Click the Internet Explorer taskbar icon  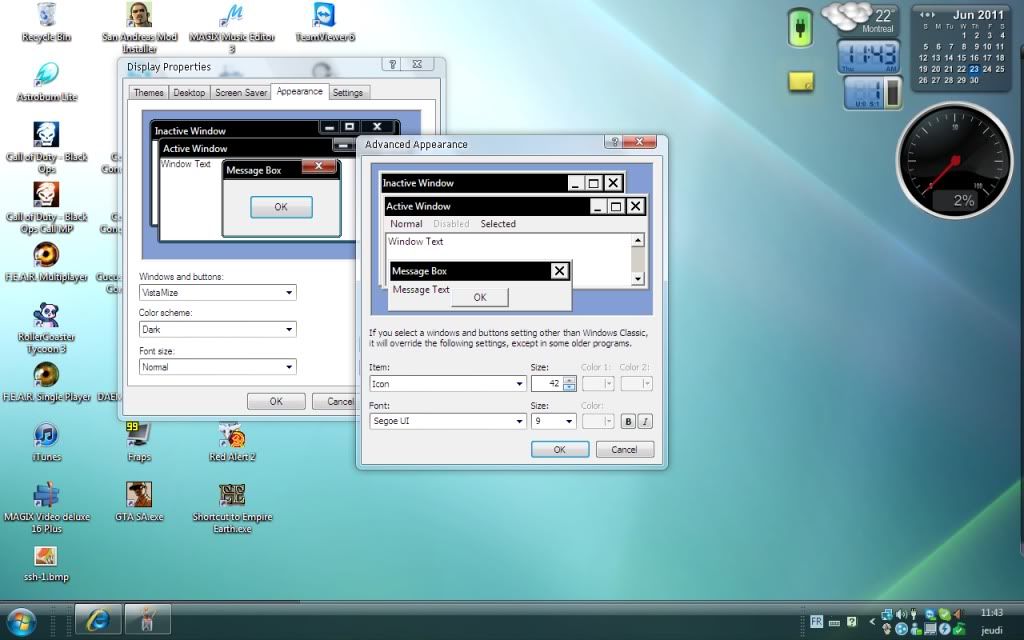pos(97,620)
